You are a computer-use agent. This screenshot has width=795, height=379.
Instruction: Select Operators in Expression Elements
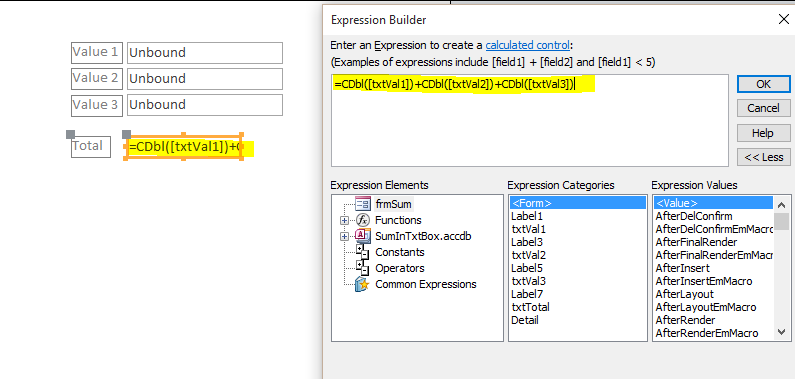pyautogui.click(x=400, y=269)
